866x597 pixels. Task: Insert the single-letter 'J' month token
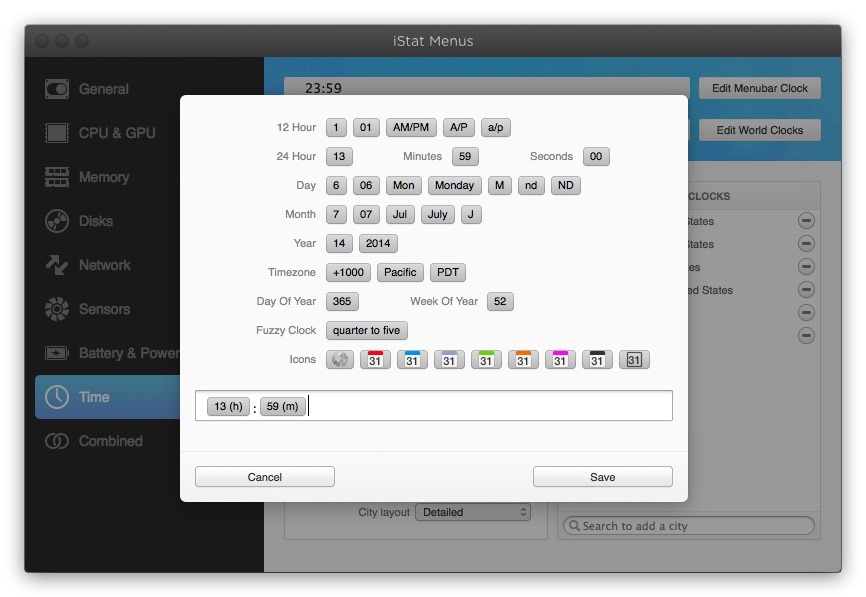pyautogui.click(x=471, y=214)
